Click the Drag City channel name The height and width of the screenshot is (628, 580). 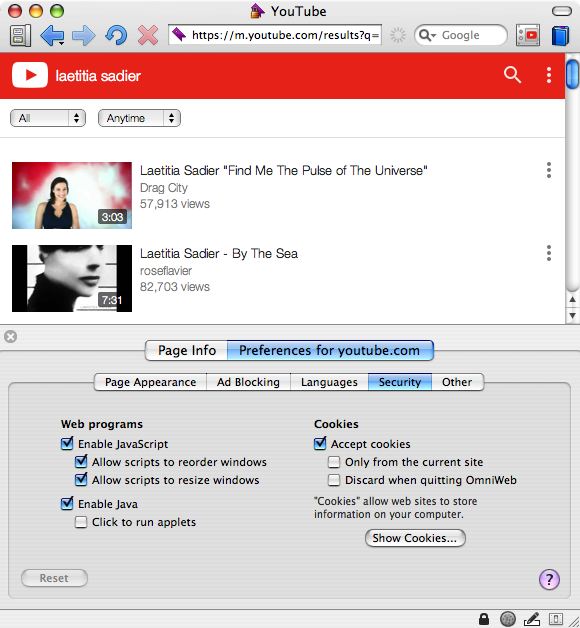164,188
